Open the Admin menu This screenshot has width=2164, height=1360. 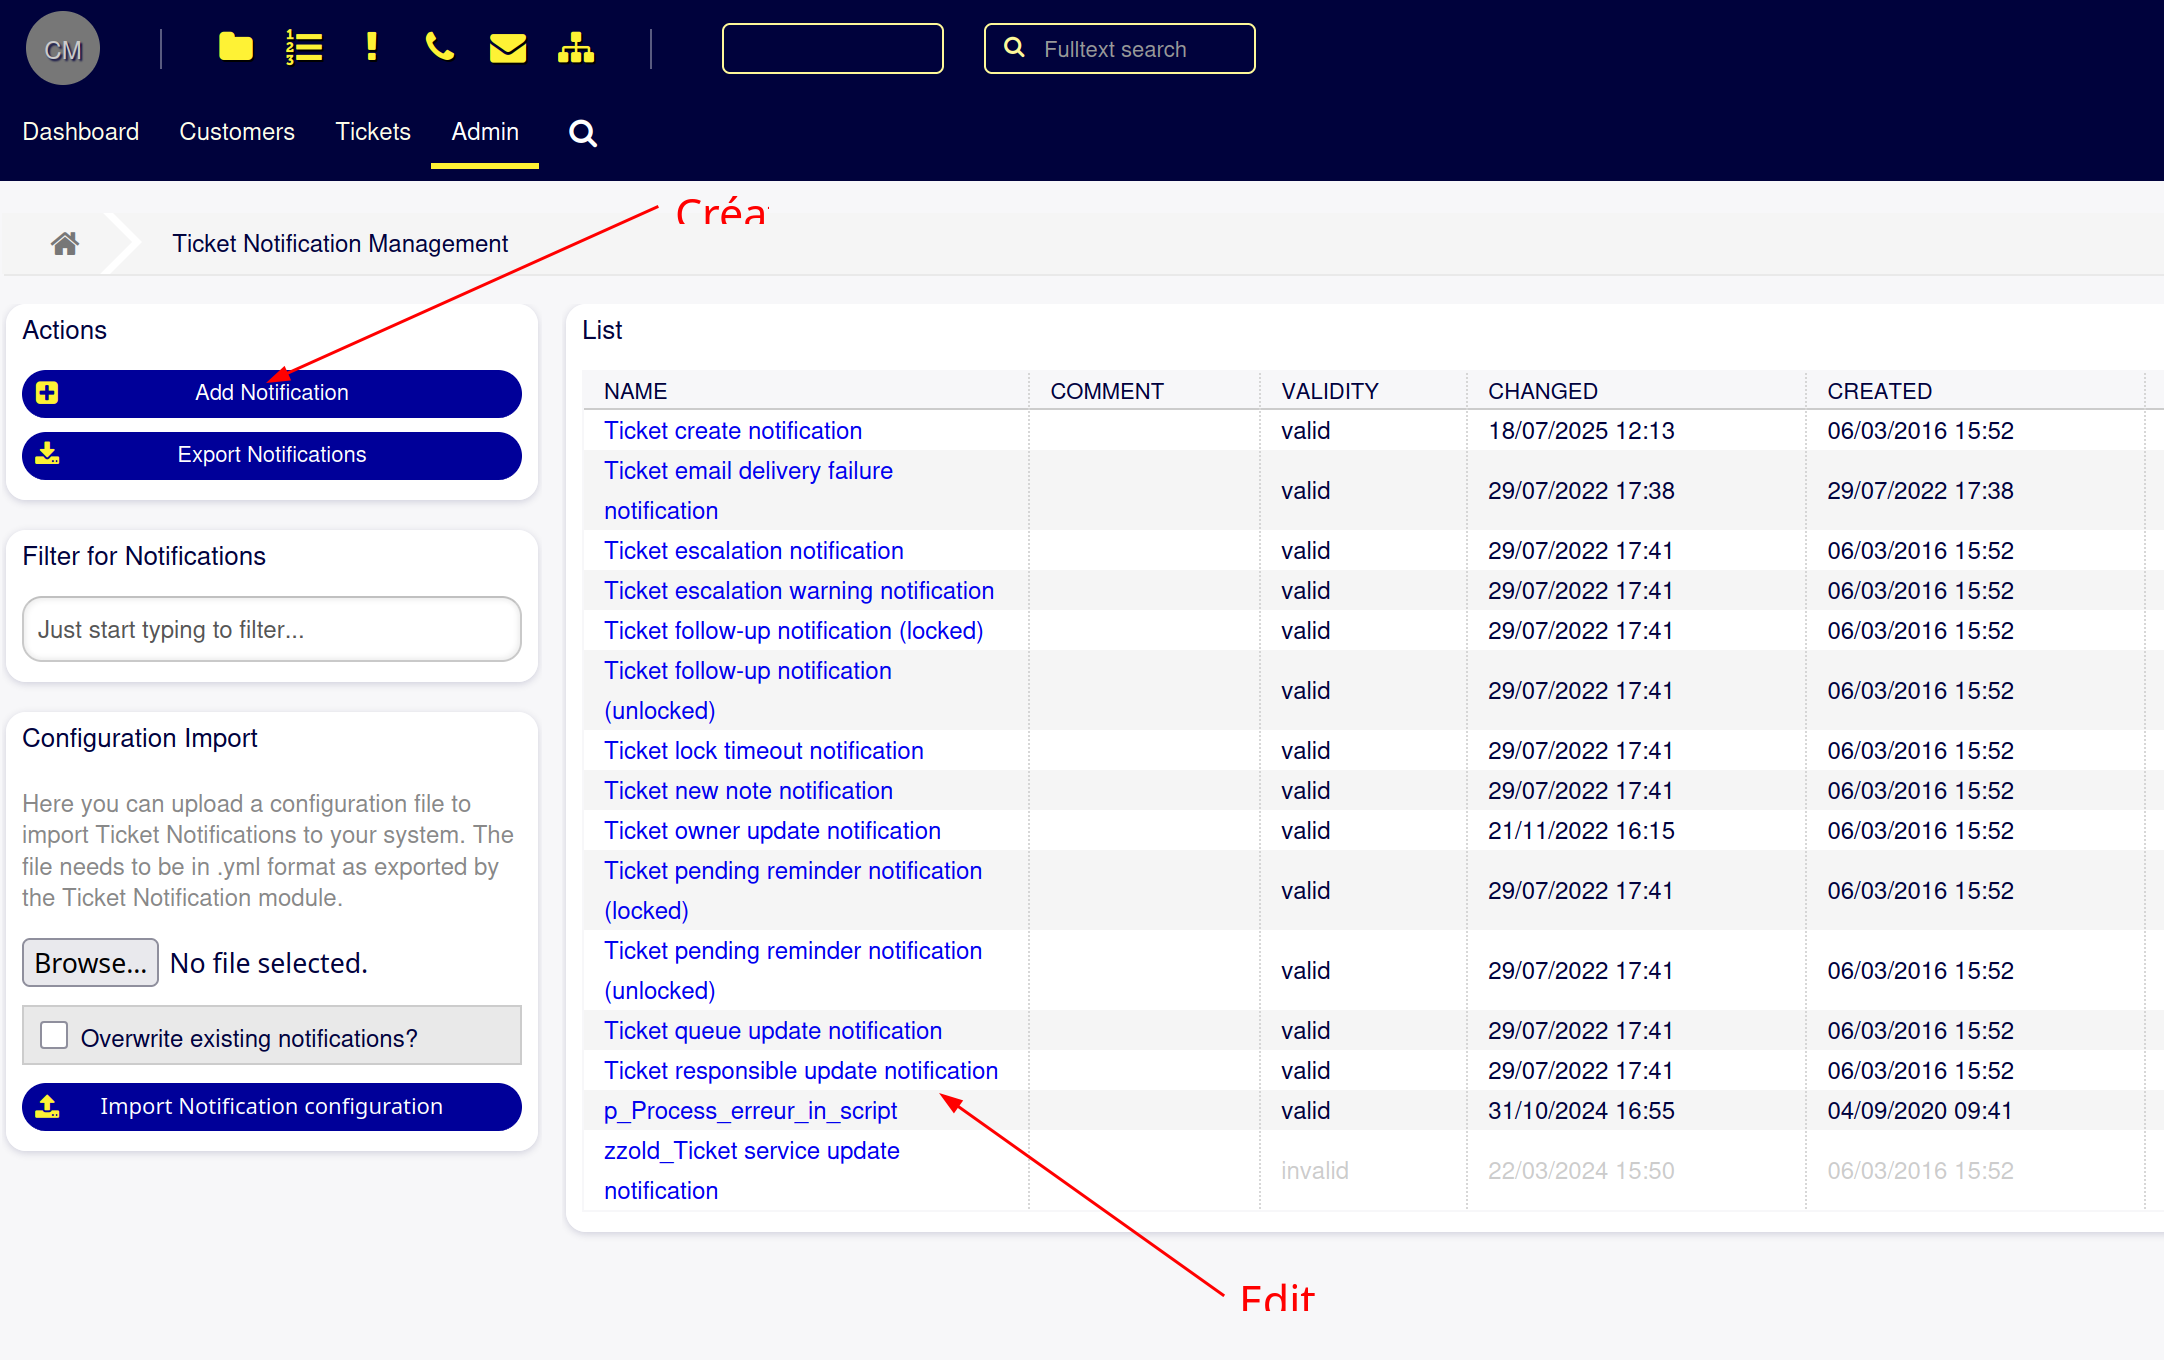click(x=485, y=132)
